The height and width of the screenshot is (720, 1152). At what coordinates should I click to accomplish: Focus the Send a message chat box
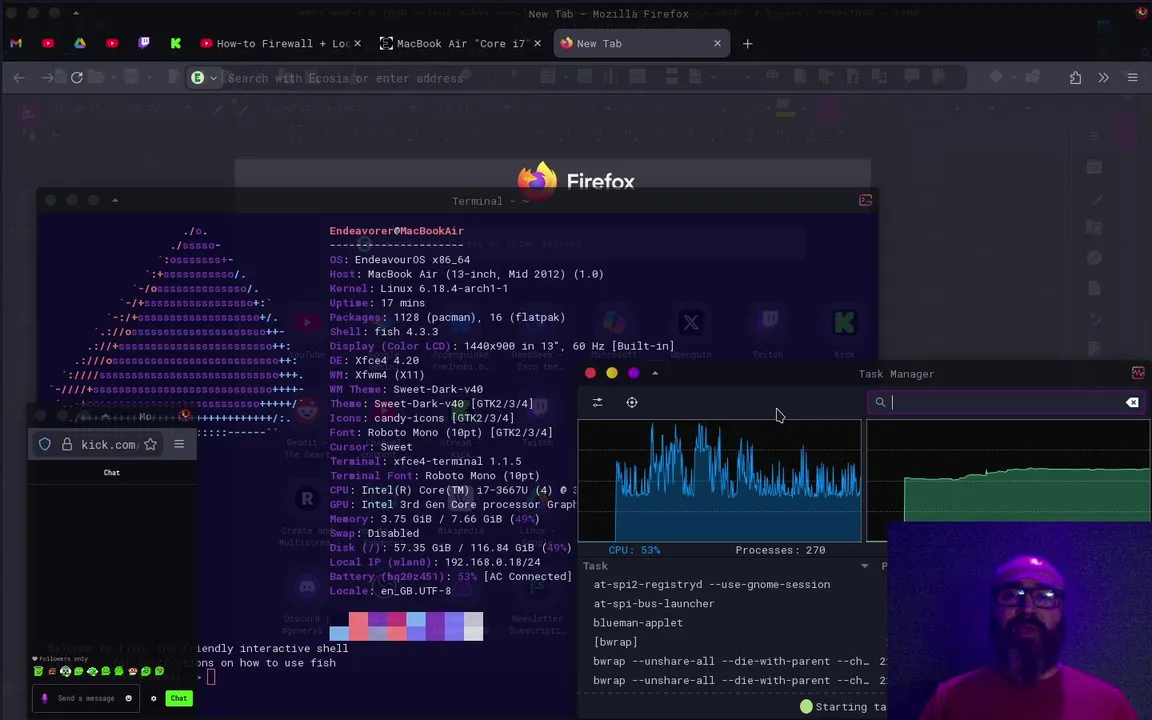coord(86,698)
